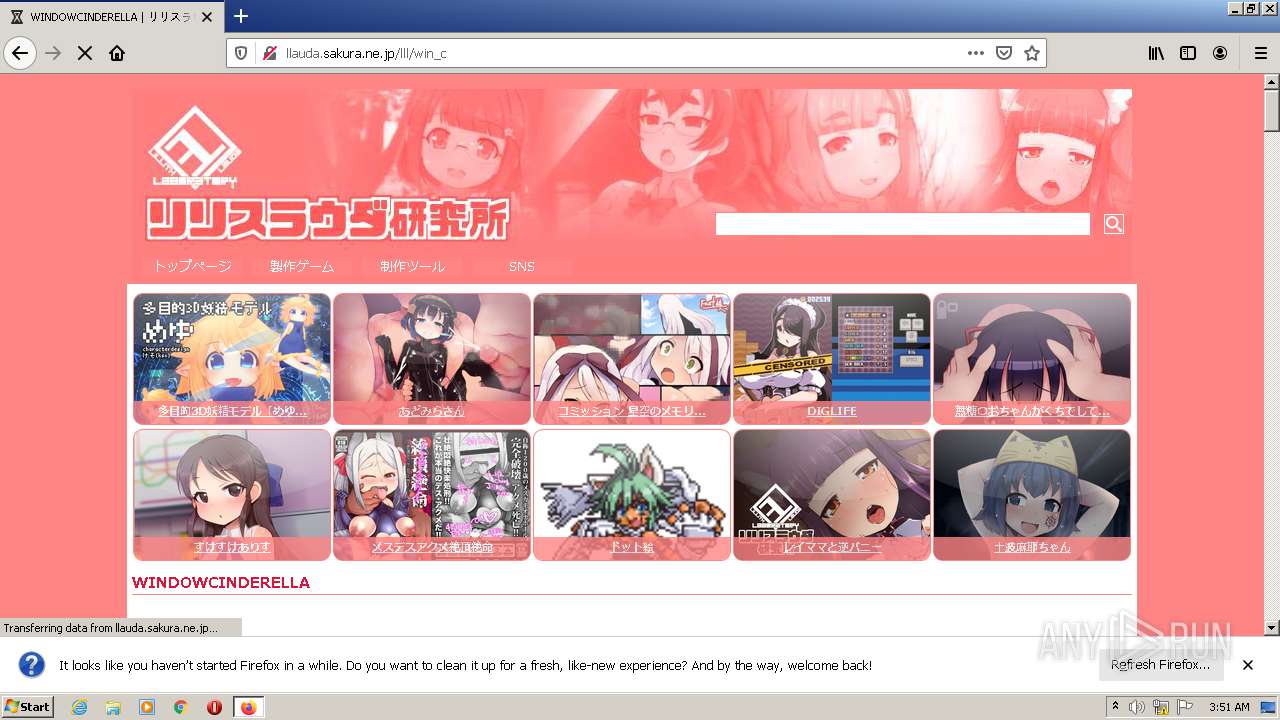Click the 3:51 AM system clock
The width and height of the screenshot is (1280, 720).
[1229, 707]
